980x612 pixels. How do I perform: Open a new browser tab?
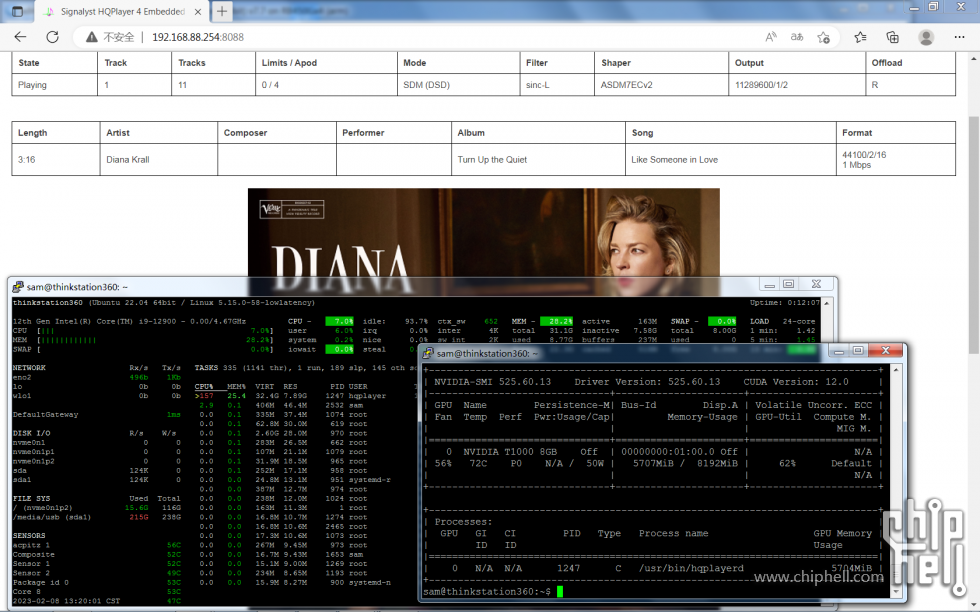222,11
